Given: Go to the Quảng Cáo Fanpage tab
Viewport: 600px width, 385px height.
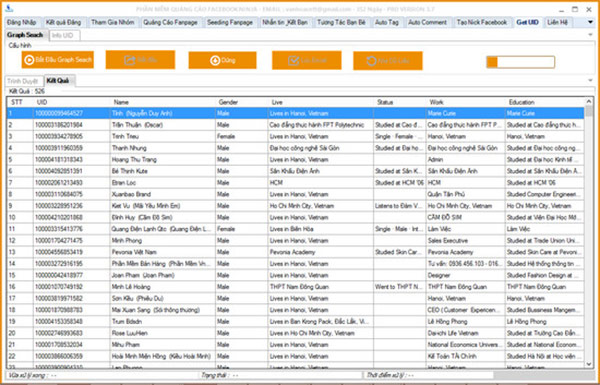Looking at the screenshot, I should 170,22.
